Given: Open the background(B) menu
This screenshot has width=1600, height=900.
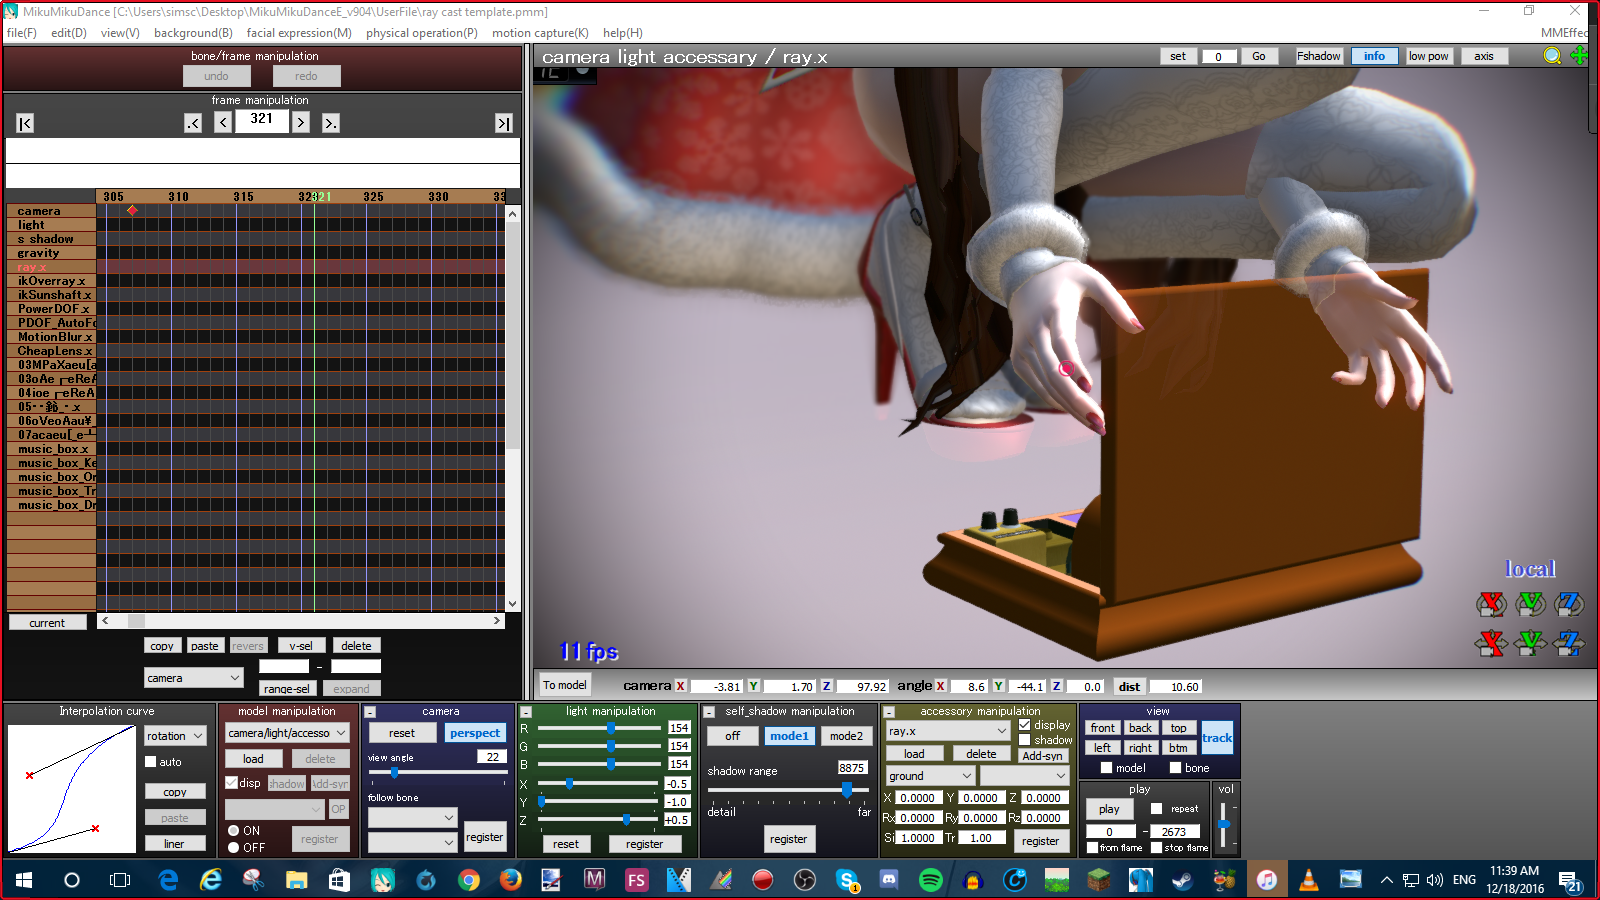Looking at the screenshot, I should pos(193,33).
